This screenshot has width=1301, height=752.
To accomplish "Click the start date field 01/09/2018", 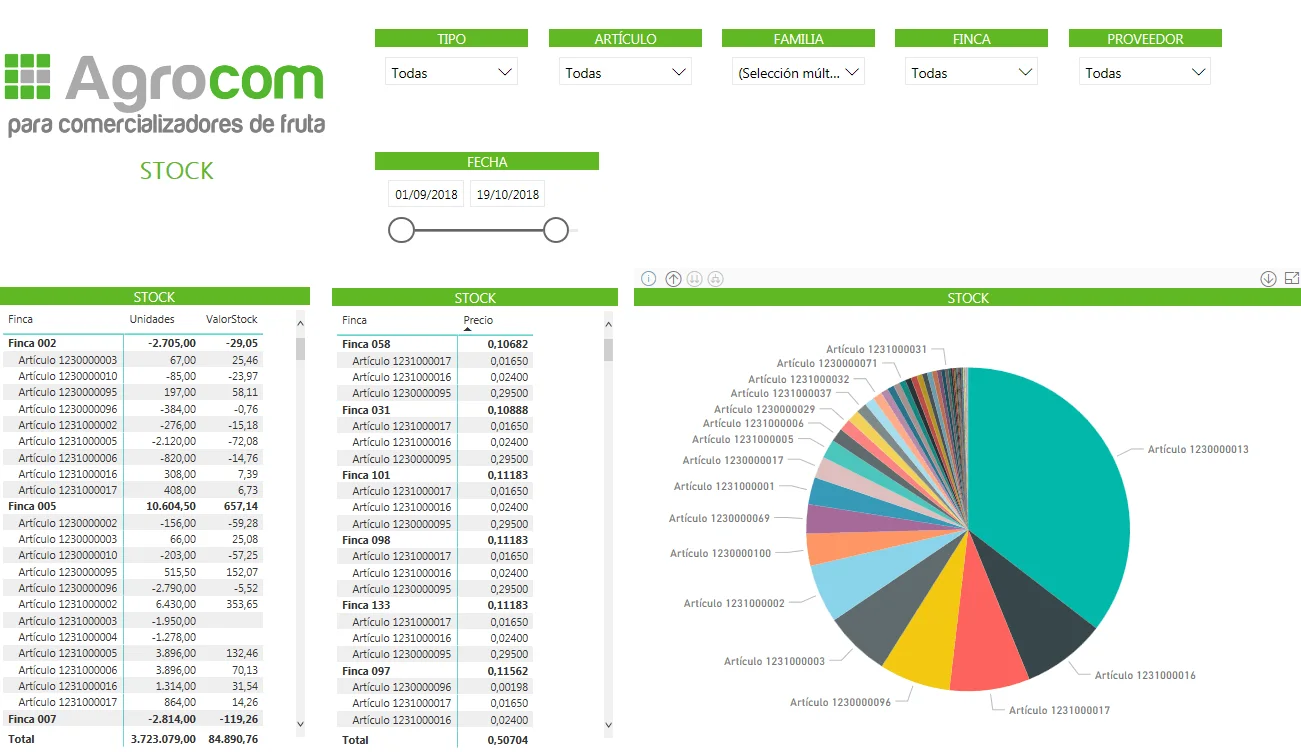I will coord(426,194).
